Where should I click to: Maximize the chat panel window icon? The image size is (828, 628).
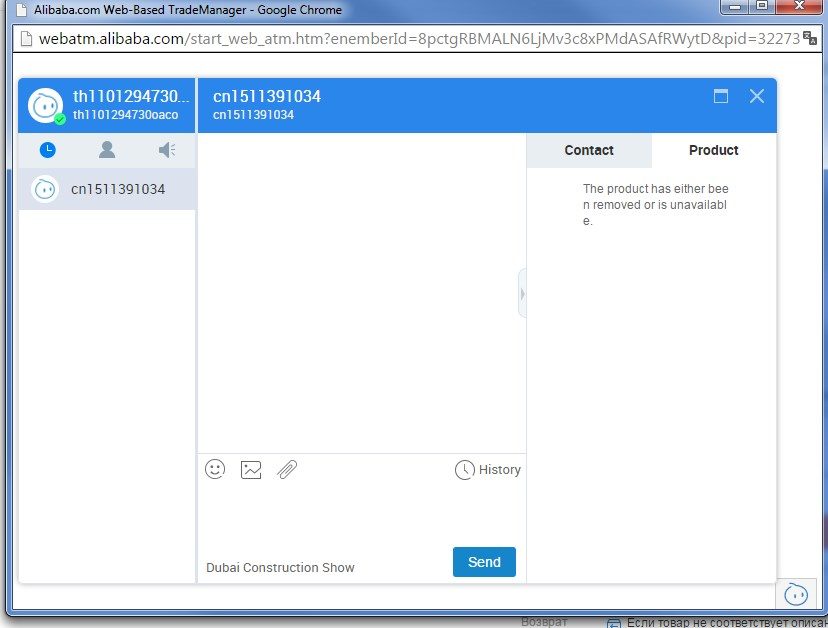(721, 96)
